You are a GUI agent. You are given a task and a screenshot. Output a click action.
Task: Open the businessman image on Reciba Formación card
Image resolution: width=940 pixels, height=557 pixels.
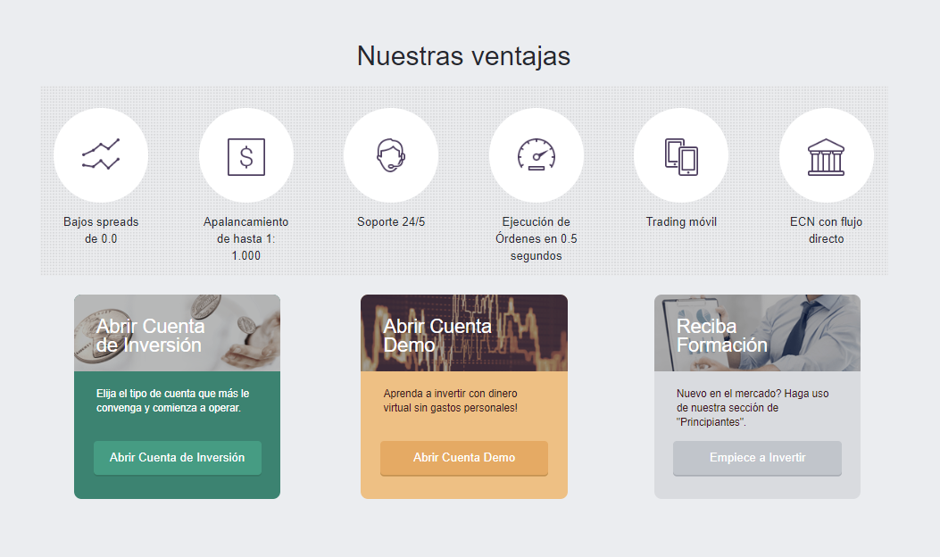coord(757,333)
